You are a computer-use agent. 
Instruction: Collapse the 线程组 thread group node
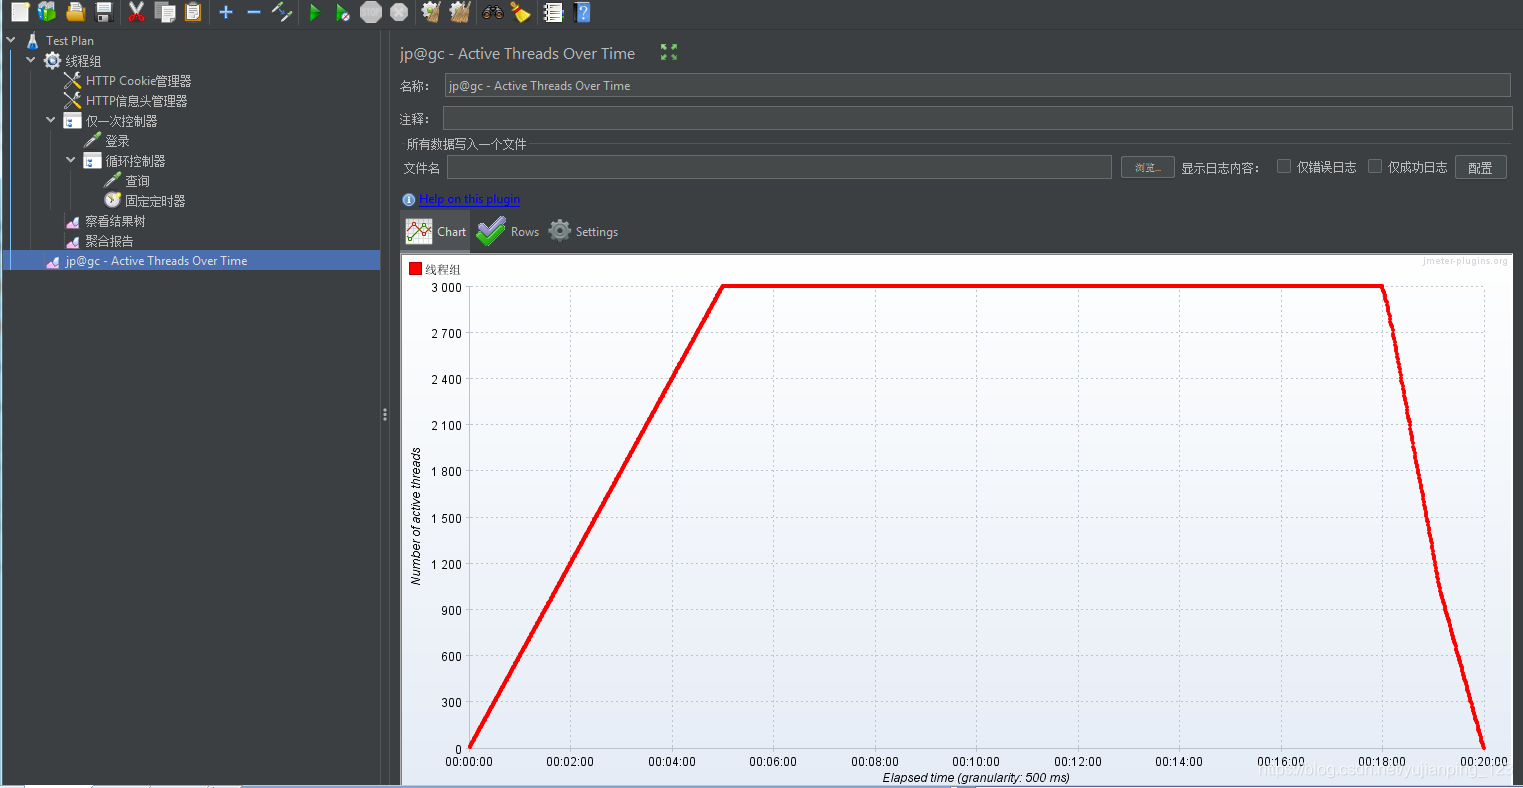(x=31, y=60)
